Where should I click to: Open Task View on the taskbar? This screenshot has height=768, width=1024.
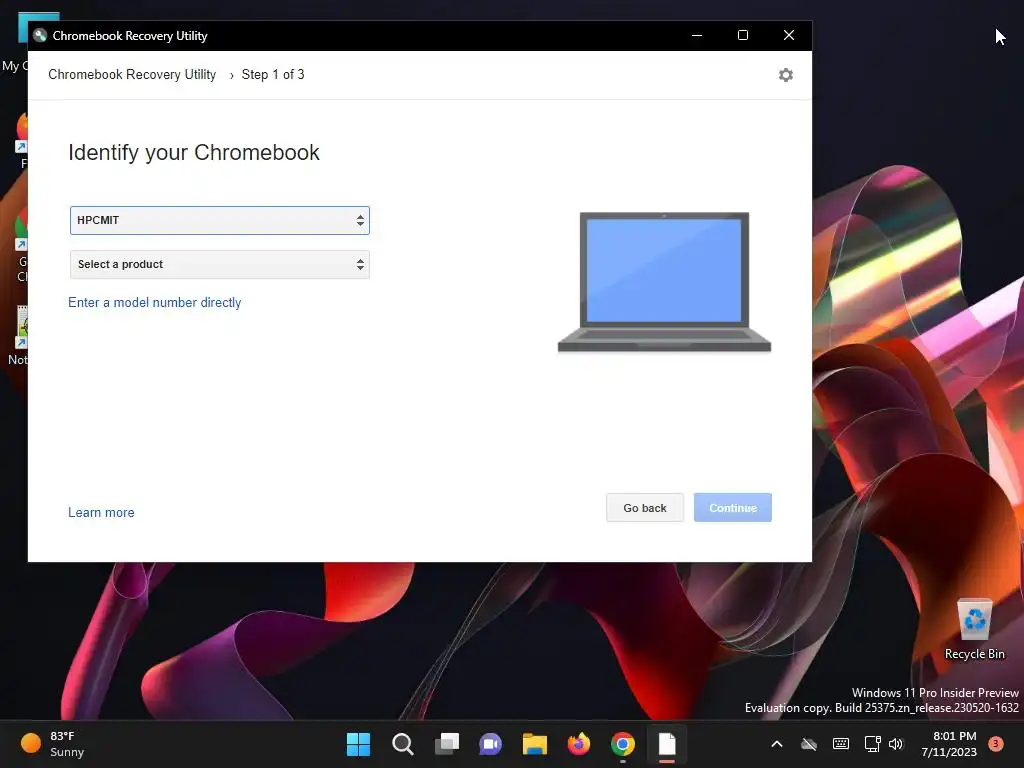447,744
